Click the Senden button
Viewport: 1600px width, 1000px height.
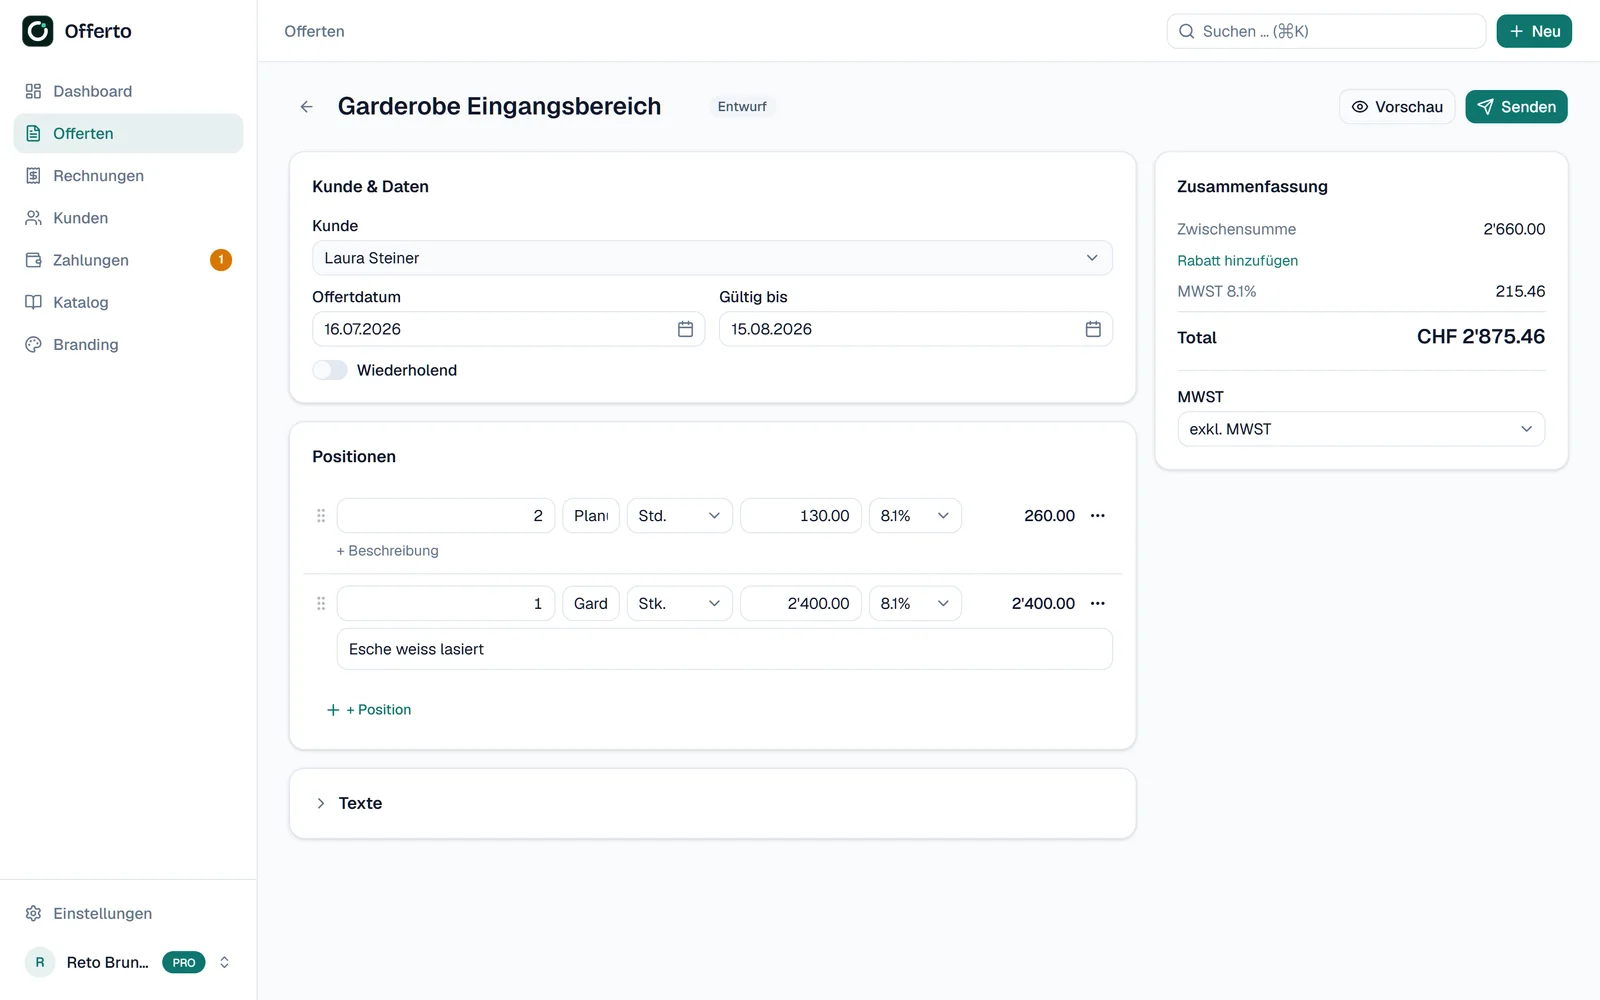click(x=1516, y=107)
